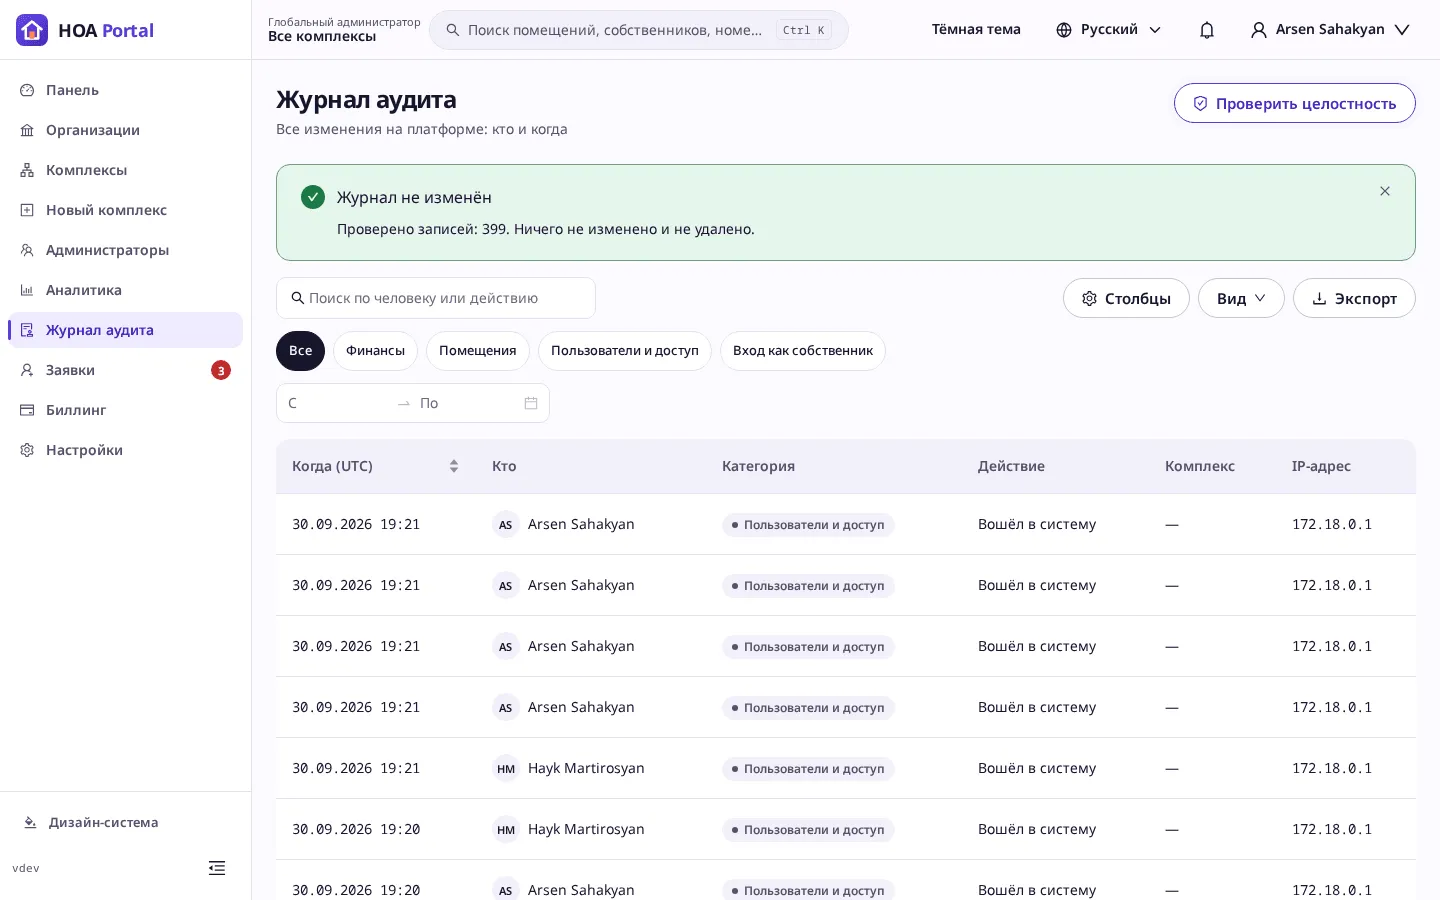This screenshot has height=900, width=1440.
Task: Expand Arsen Sahakyan account menu
Action: click(x=1330, y=30)
